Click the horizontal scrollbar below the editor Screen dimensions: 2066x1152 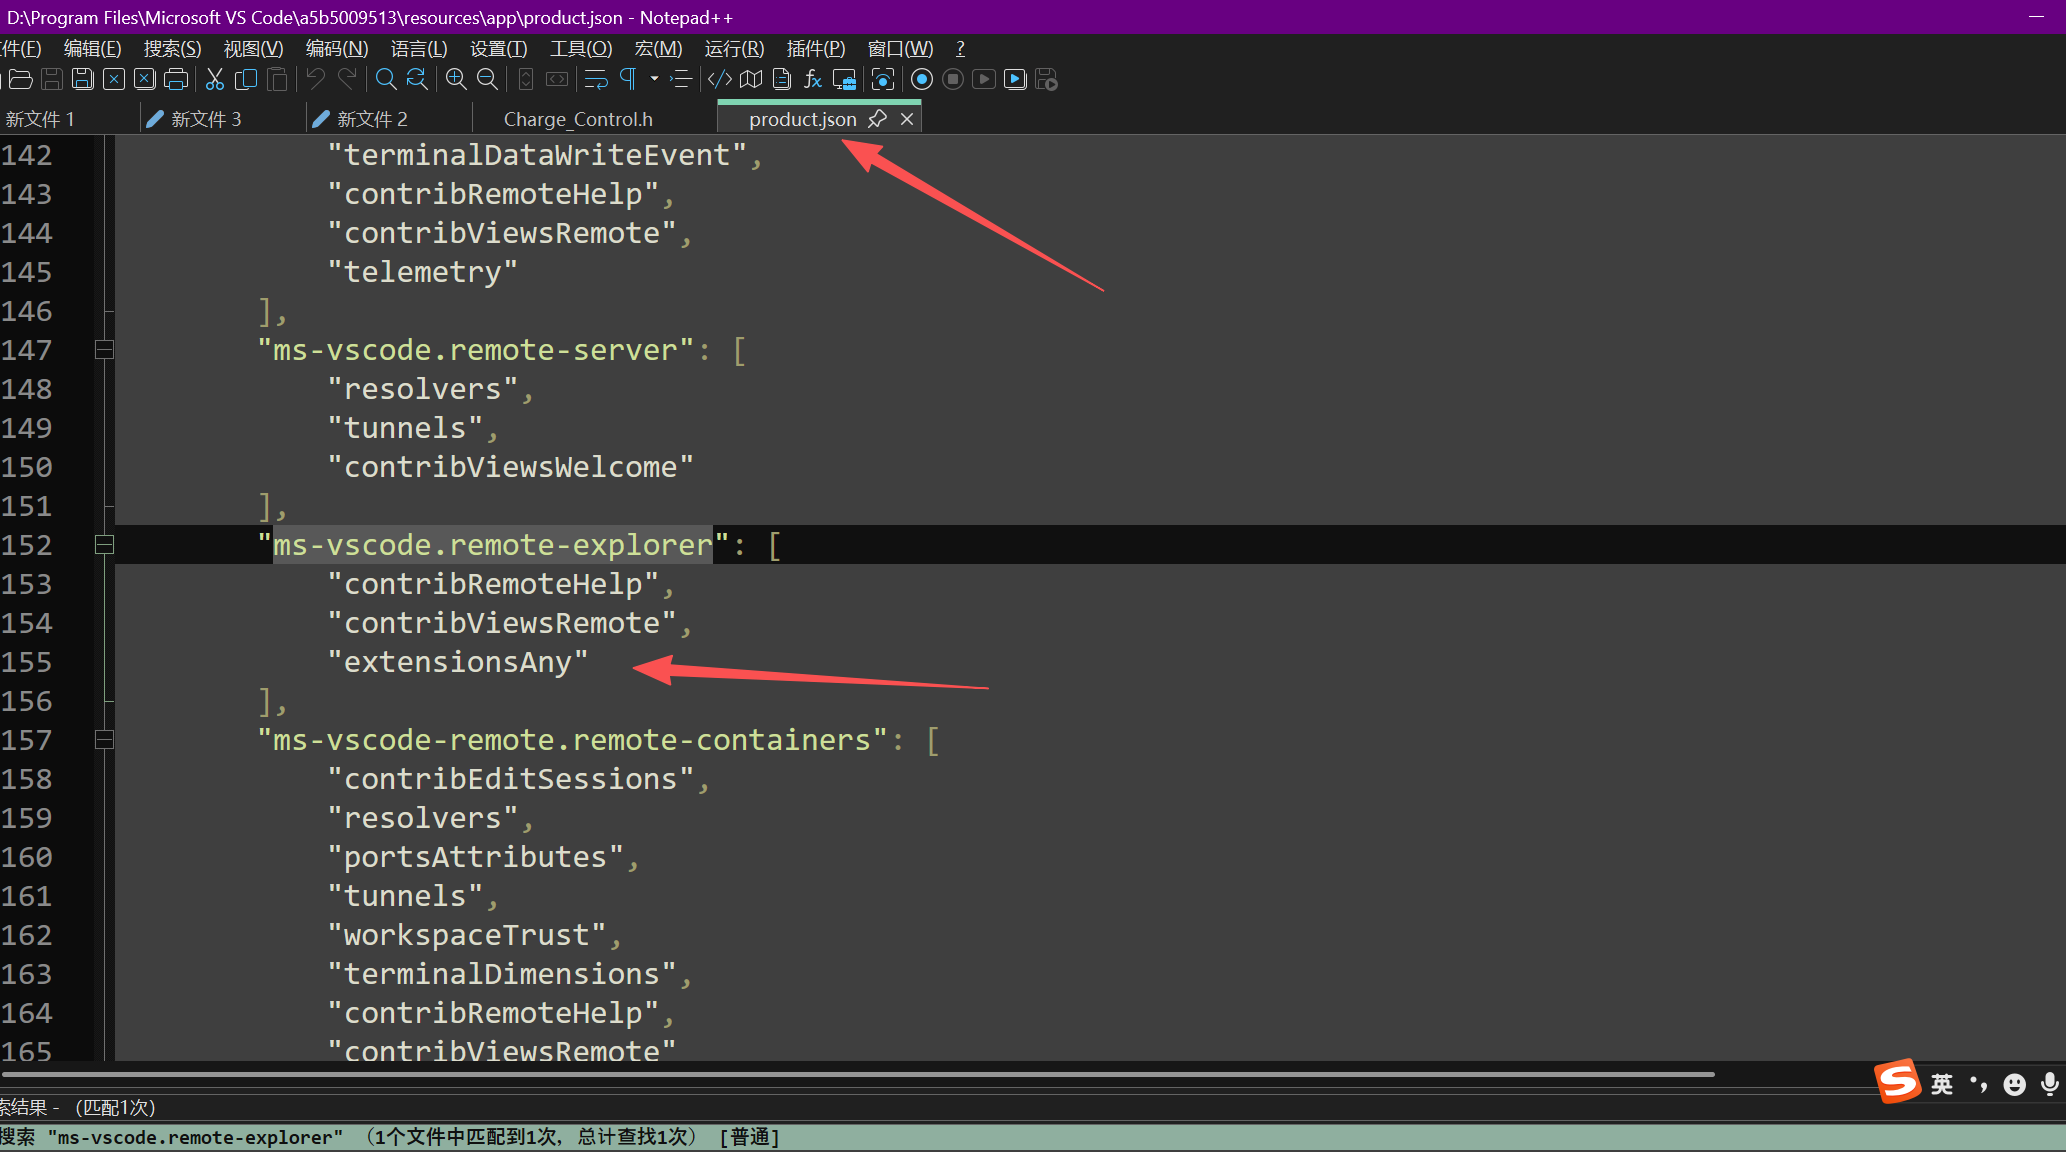(858, 1075)
